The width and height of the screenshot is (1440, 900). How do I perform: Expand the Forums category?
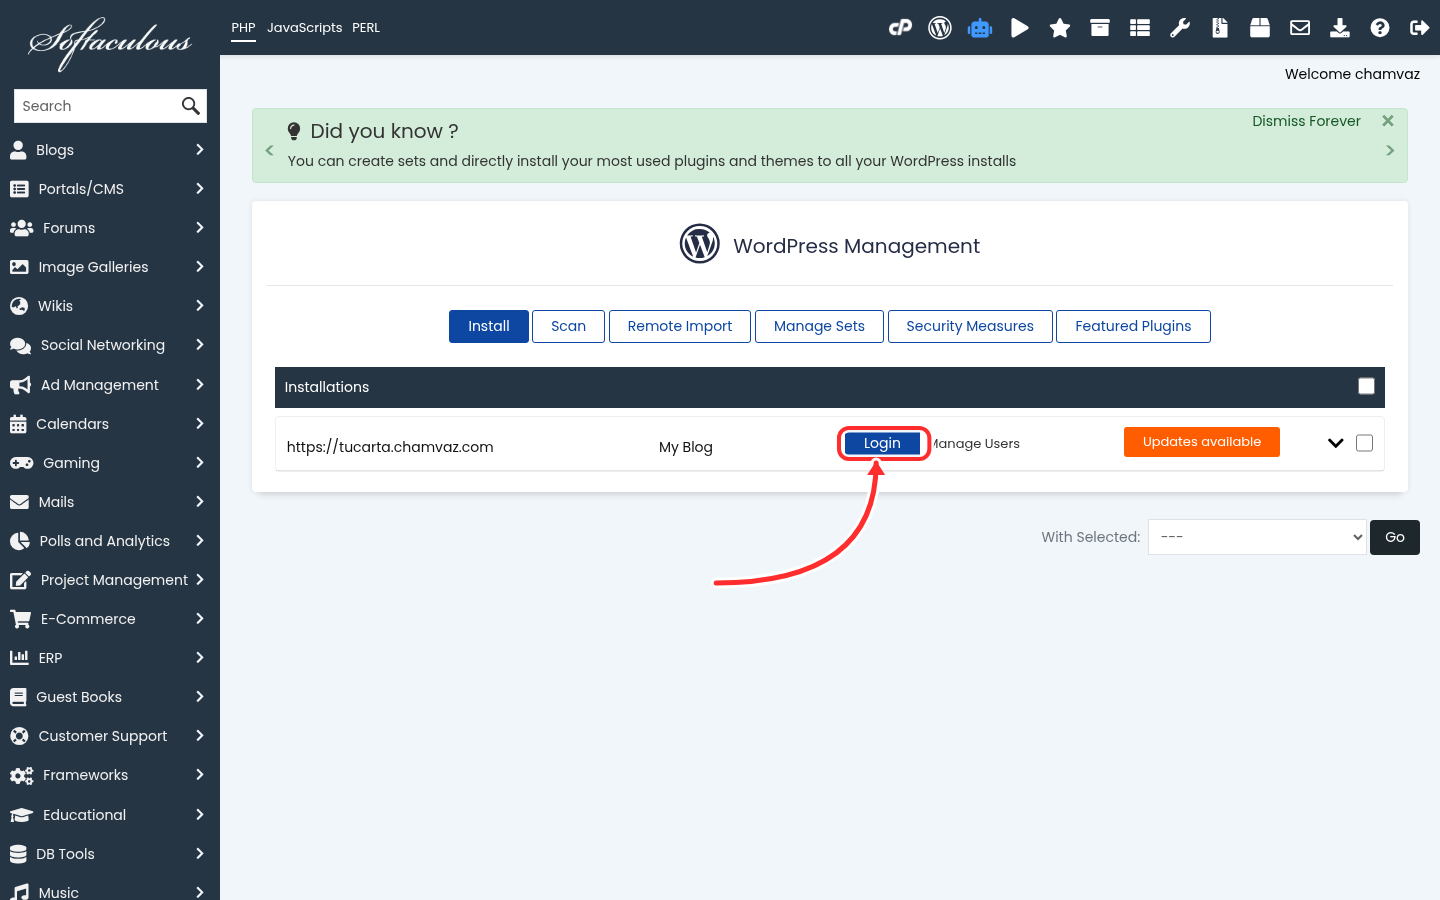[200, 228]
